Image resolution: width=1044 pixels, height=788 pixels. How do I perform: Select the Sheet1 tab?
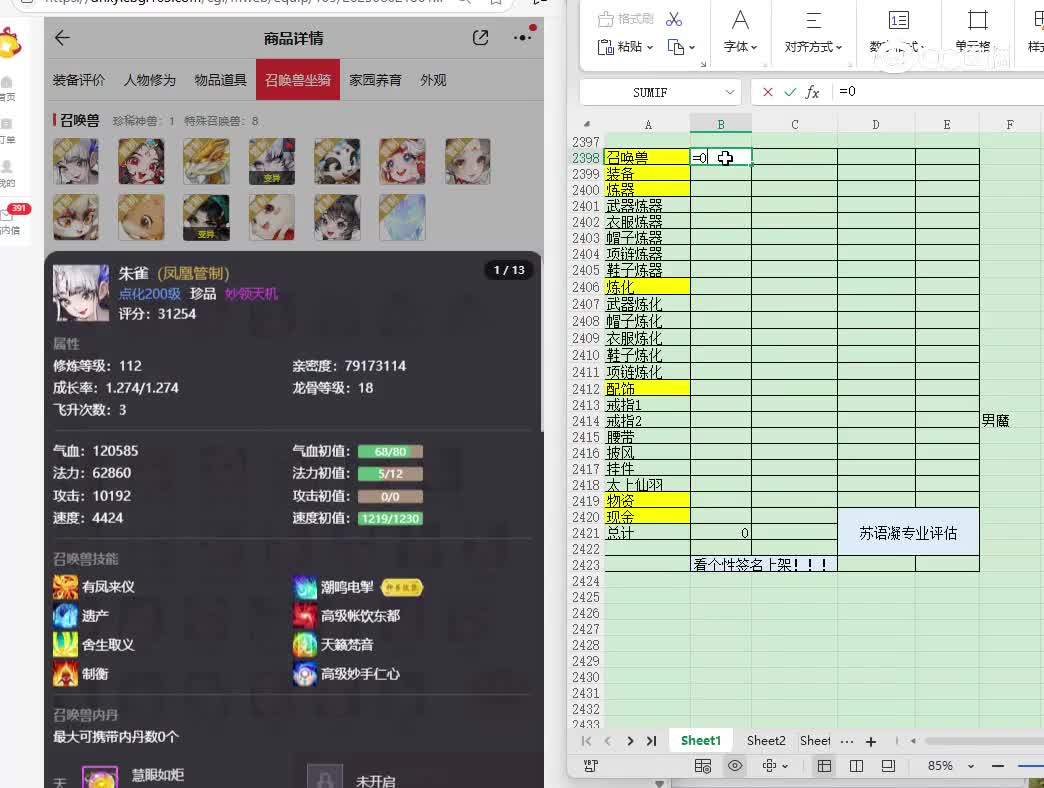pos(700,741)
